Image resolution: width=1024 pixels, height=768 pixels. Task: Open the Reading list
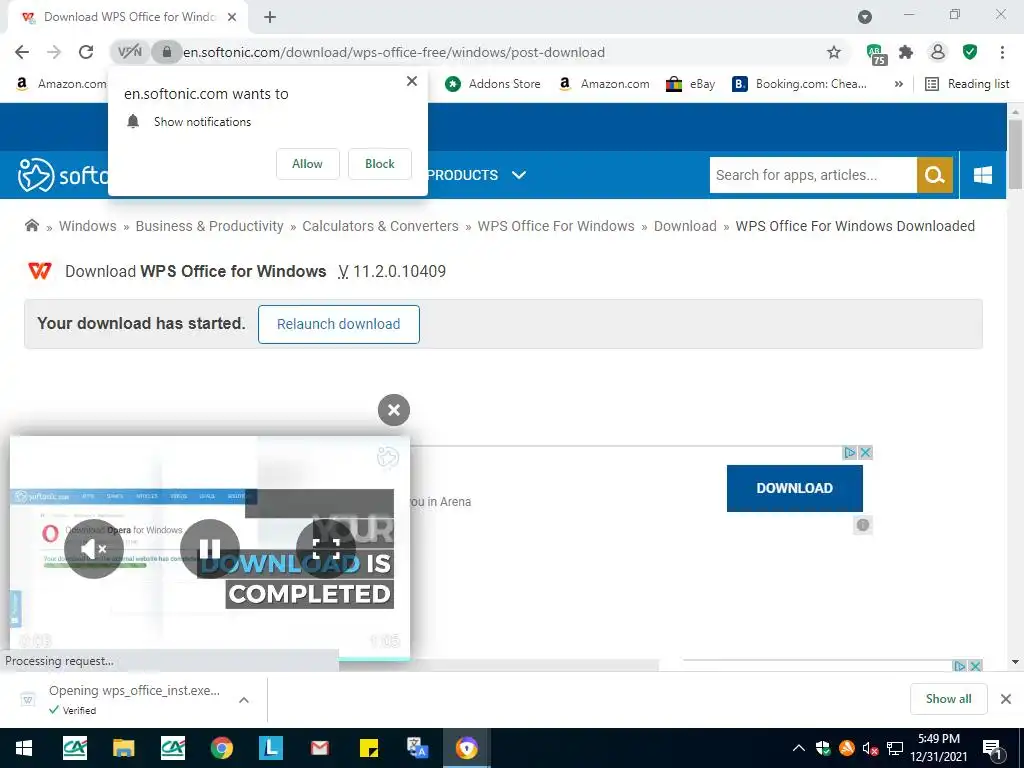coord(967,84)
